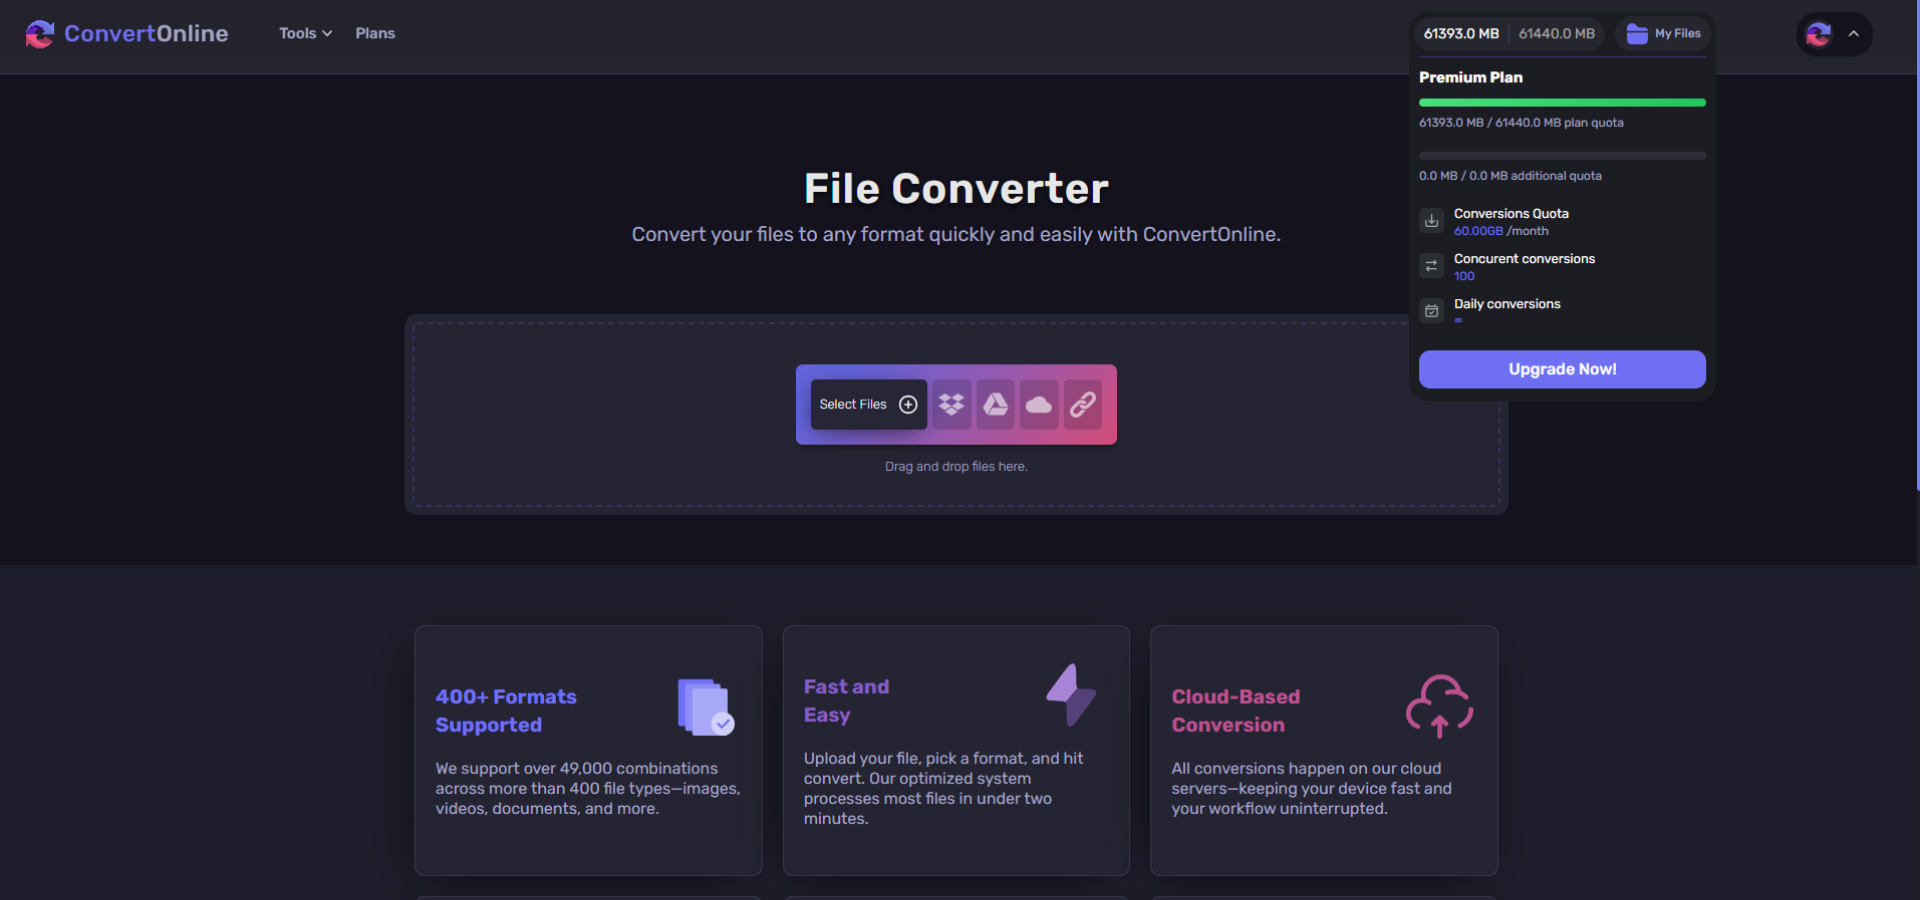Open My Files folder
Screen dimensions: 1920x900
[1662, 33]
